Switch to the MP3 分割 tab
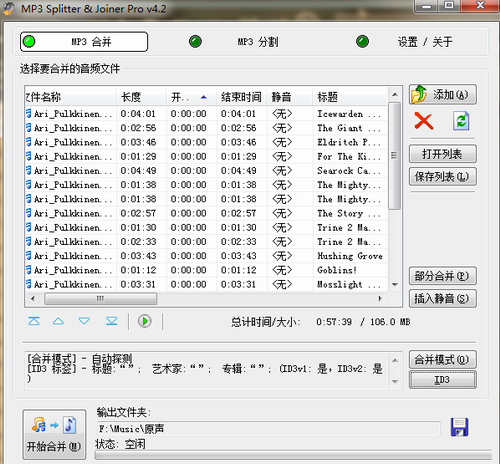500x464 pixels. (x=233, y=42)
